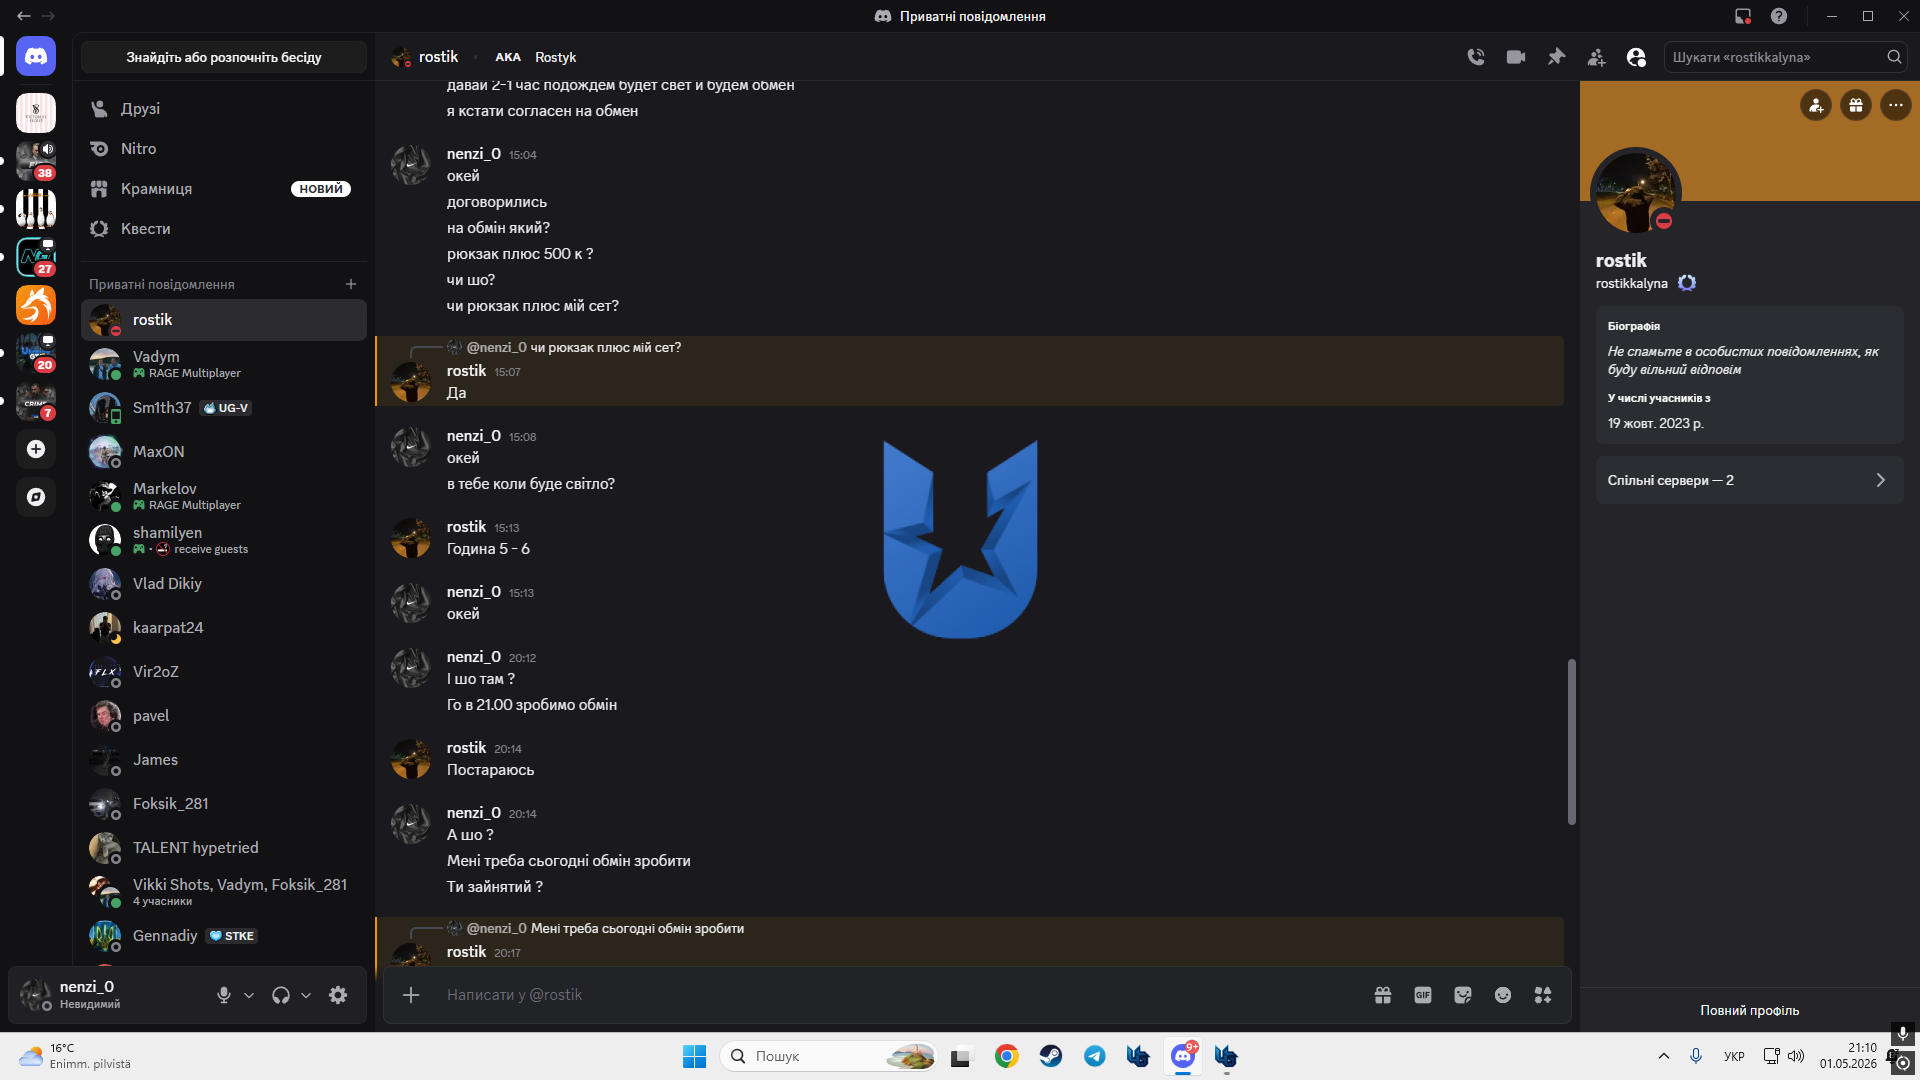Open the pavel conversation
Viewport: 1920px width, 1080px height.
point(224,716)
